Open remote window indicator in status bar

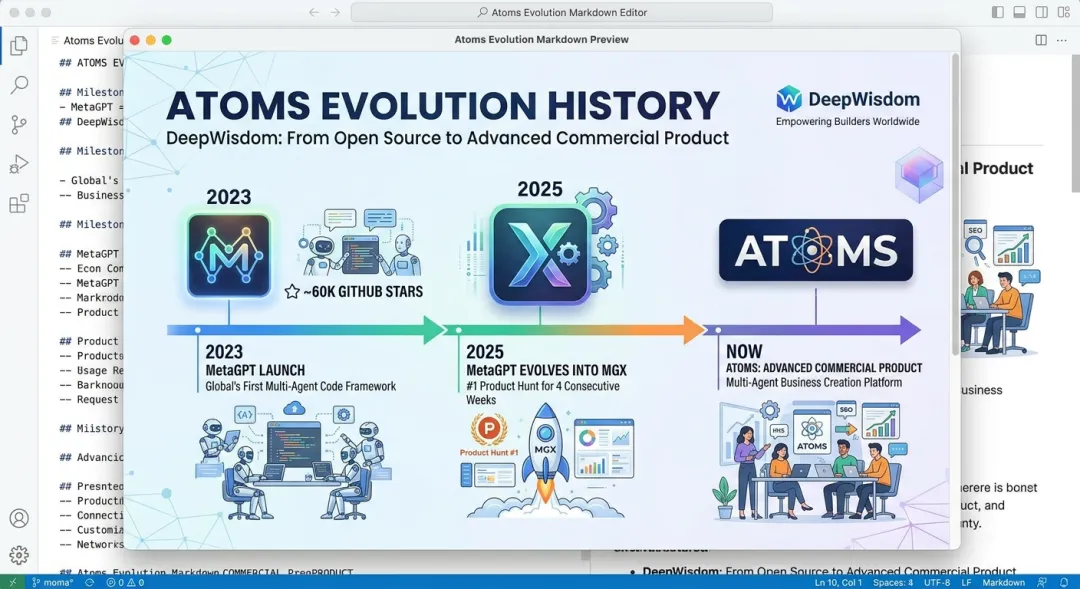12,582
